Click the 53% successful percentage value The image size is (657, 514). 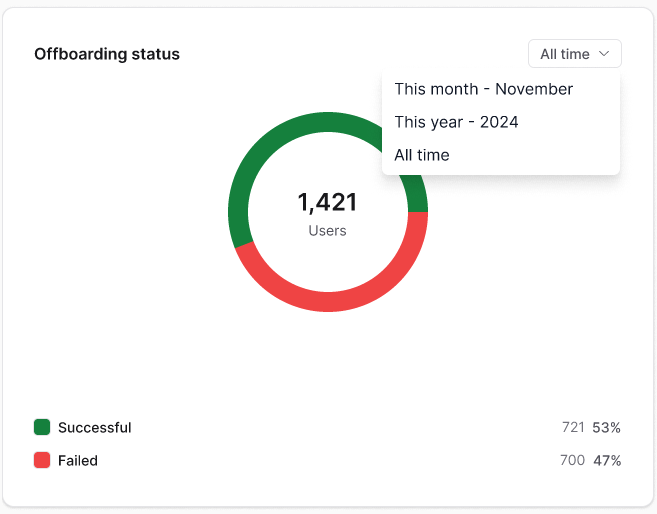[606, 427]
